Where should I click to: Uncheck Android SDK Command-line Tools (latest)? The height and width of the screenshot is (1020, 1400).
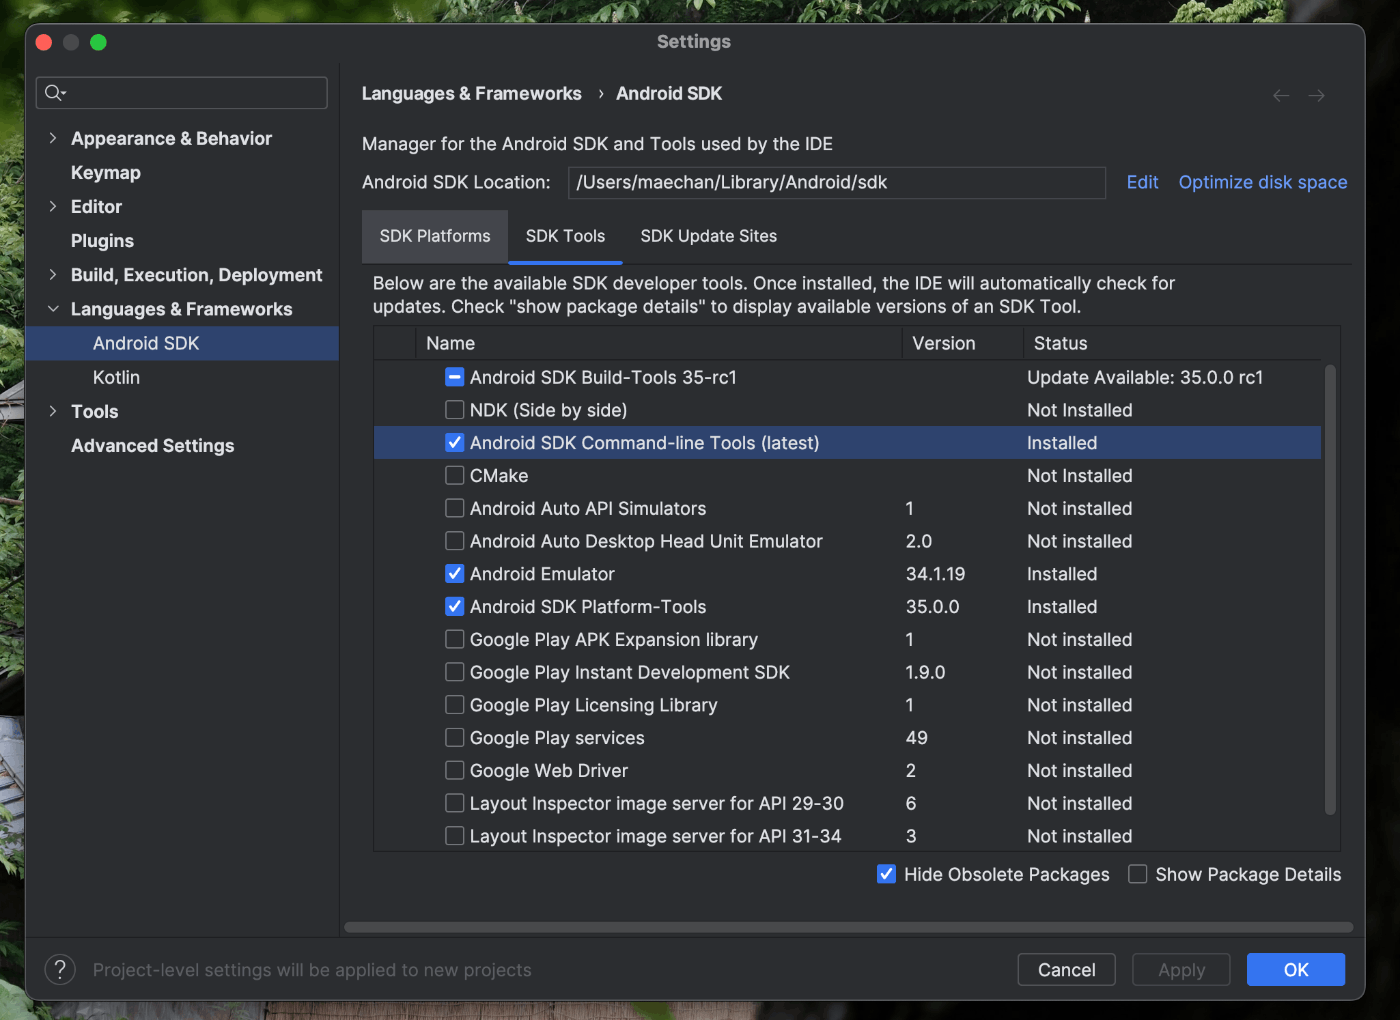[454, 443]
